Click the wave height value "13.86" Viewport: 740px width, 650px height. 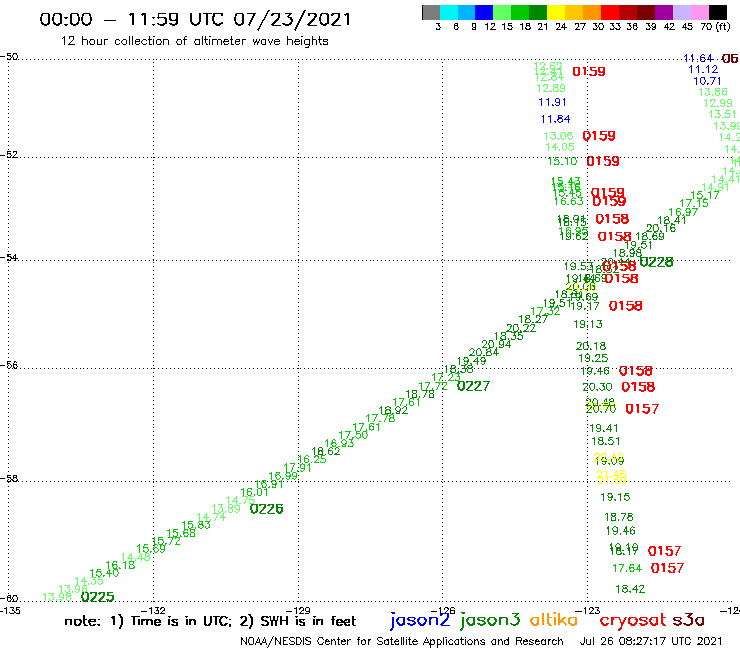[x=713, y=92]
